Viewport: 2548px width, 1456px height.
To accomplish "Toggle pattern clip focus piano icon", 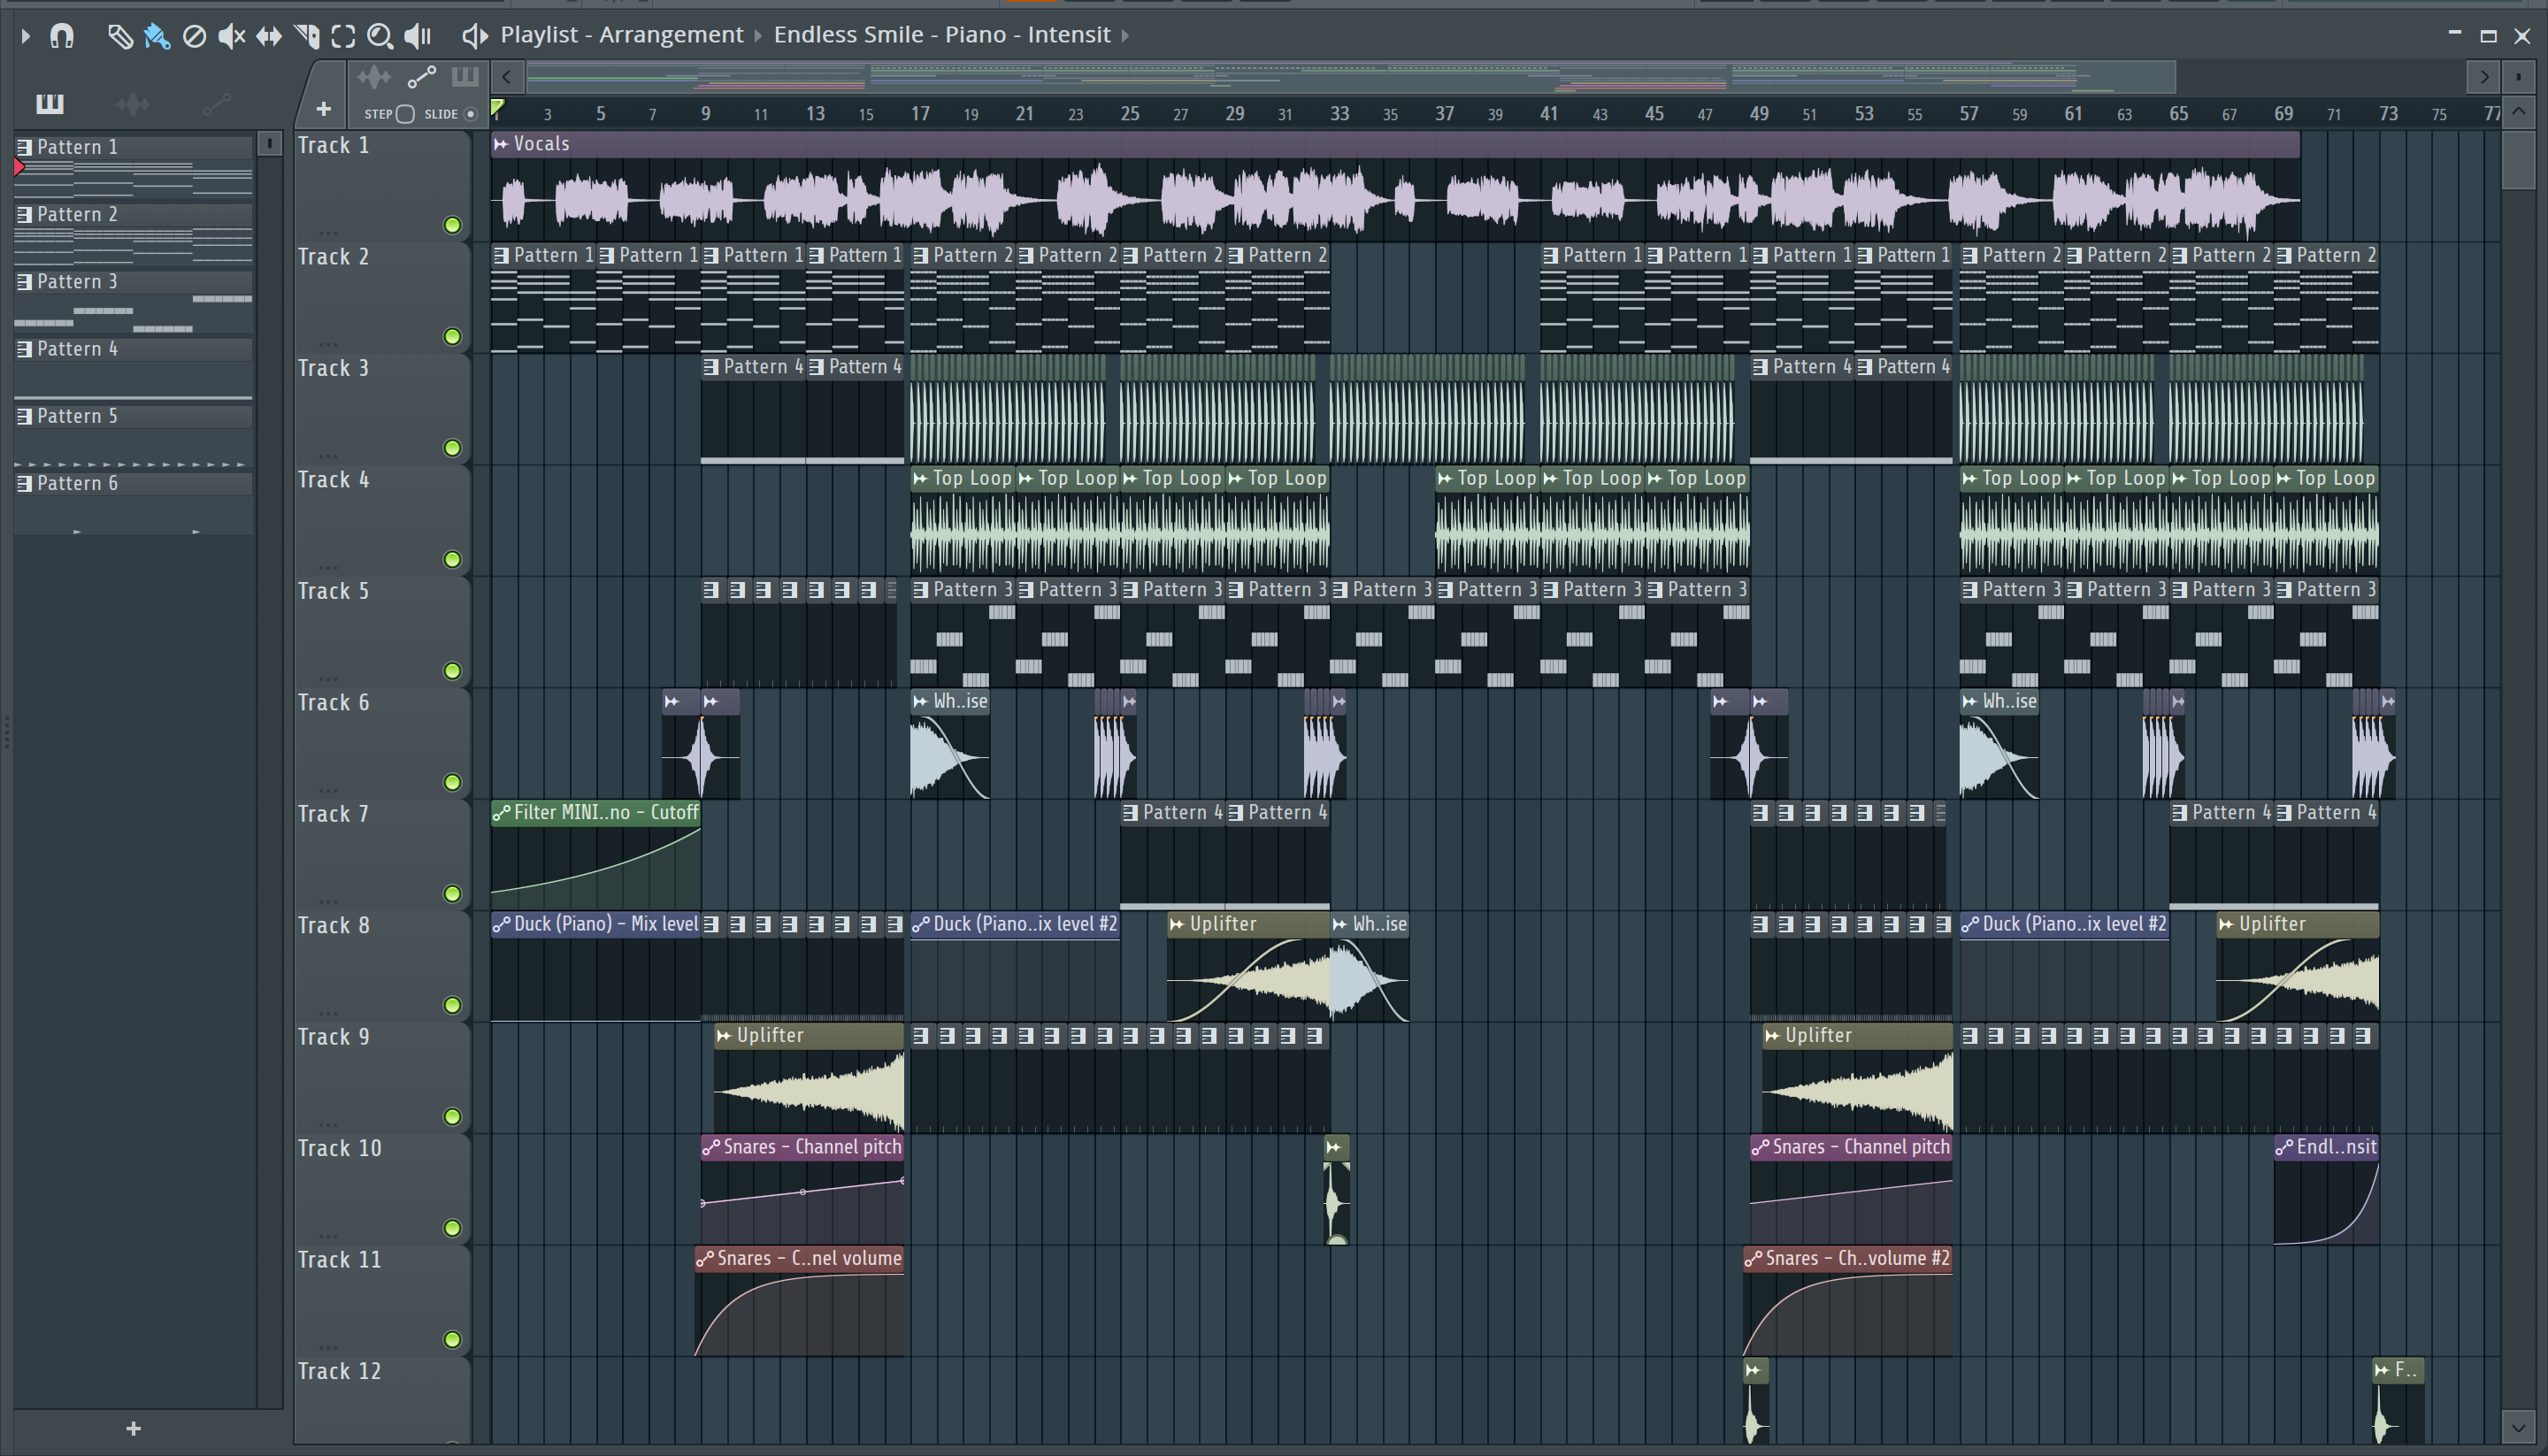I will pos(465,77).
